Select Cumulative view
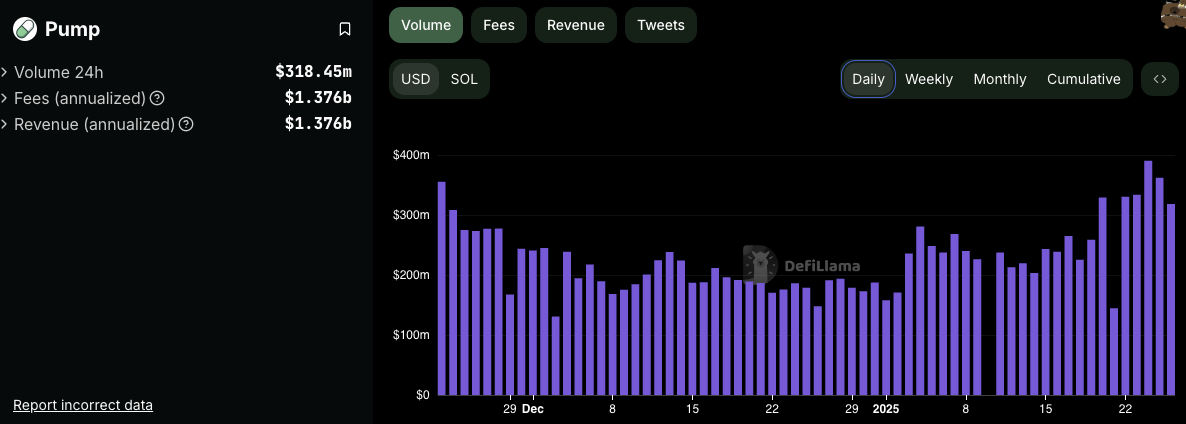Screen dimensions: 1186x424 click(x=1084, y=79)
